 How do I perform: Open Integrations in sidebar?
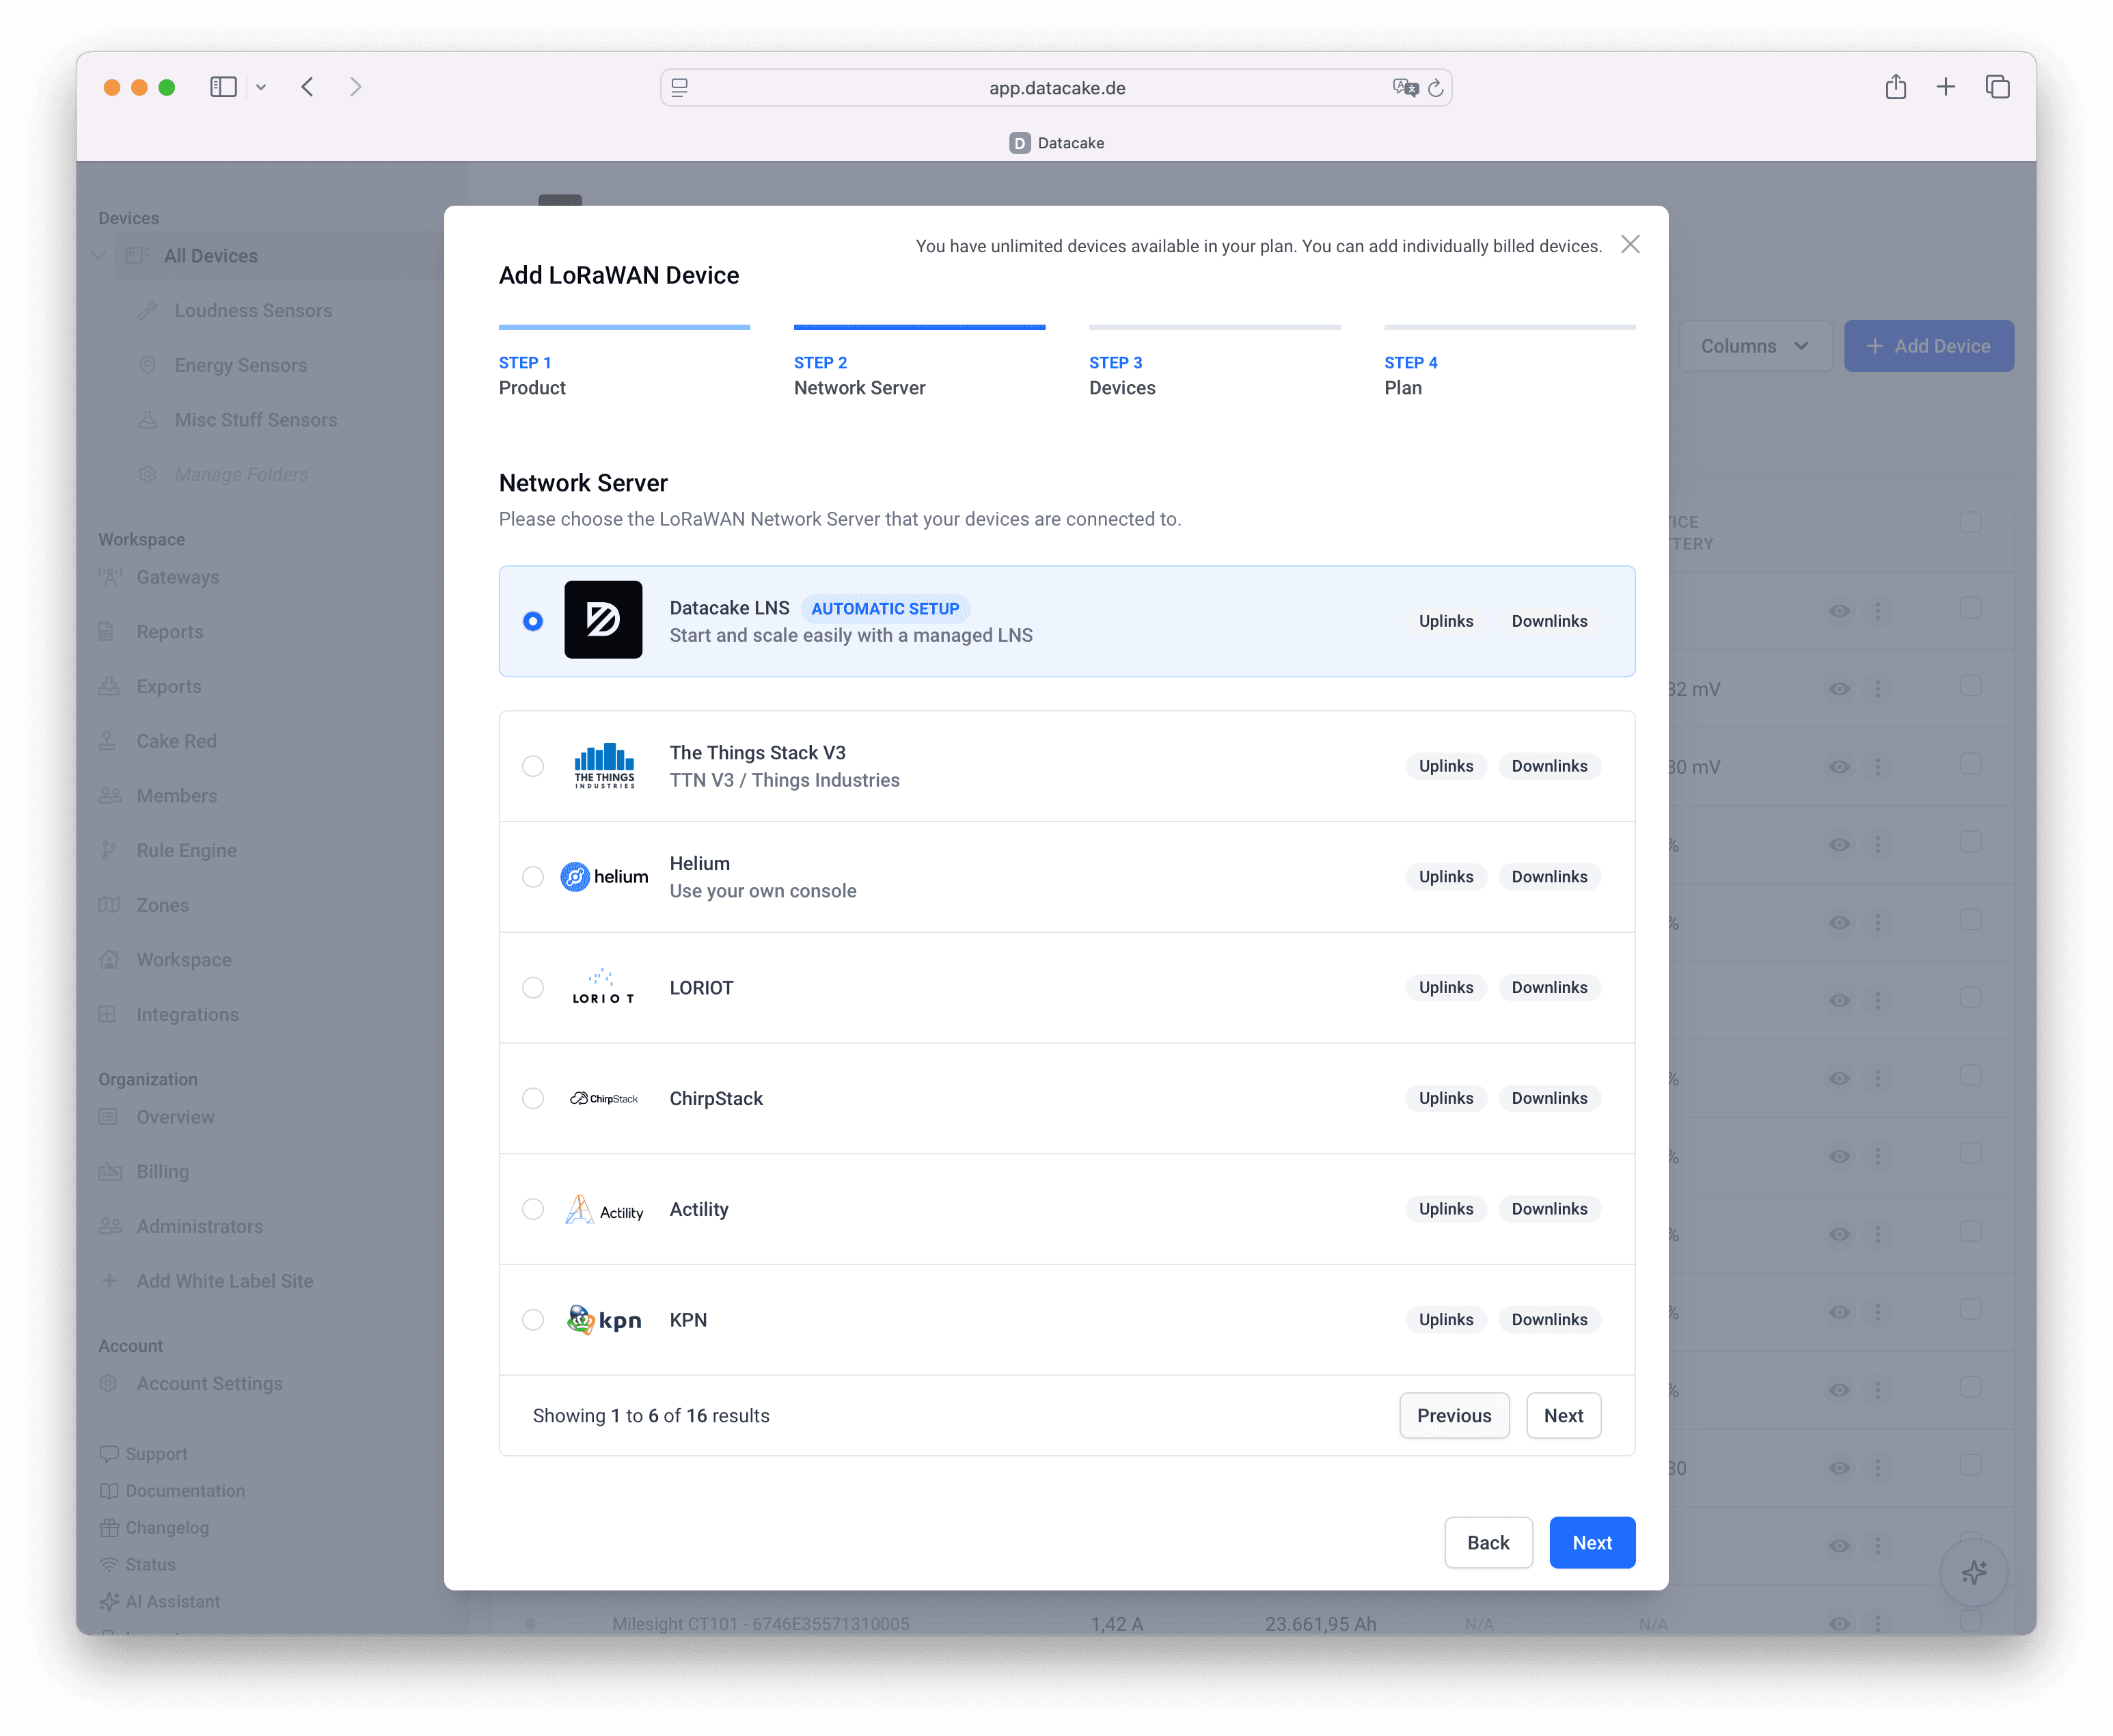(187, 1015)
